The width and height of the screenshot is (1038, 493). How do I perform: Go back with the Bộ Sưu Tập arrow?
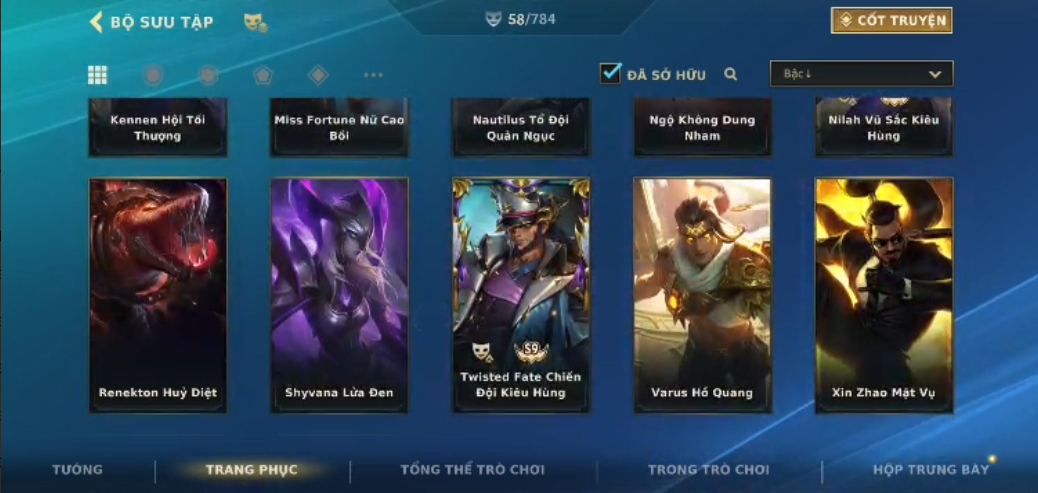96,22
